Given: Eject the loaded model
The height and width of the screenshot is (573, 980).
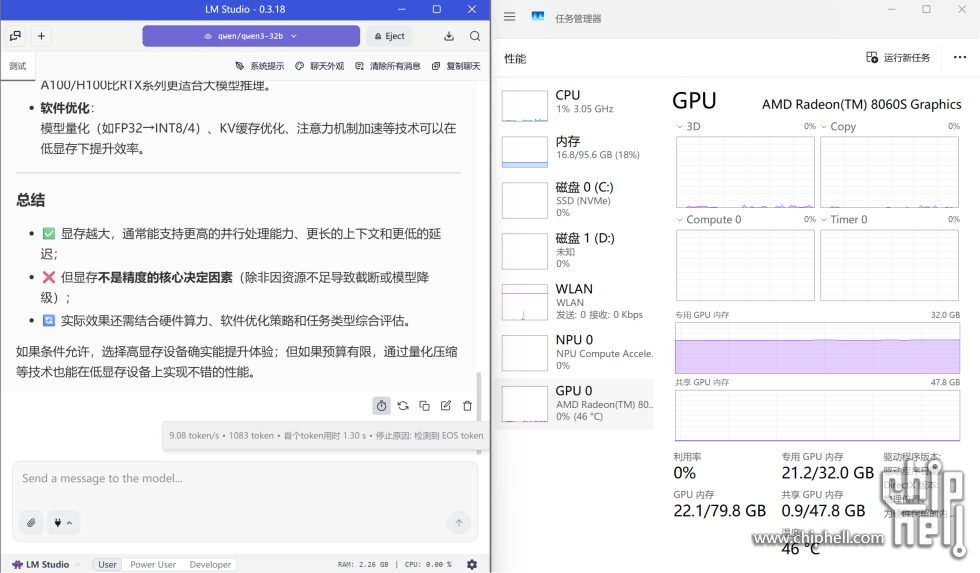Looking at the screenshot, I should pos(390,36).
